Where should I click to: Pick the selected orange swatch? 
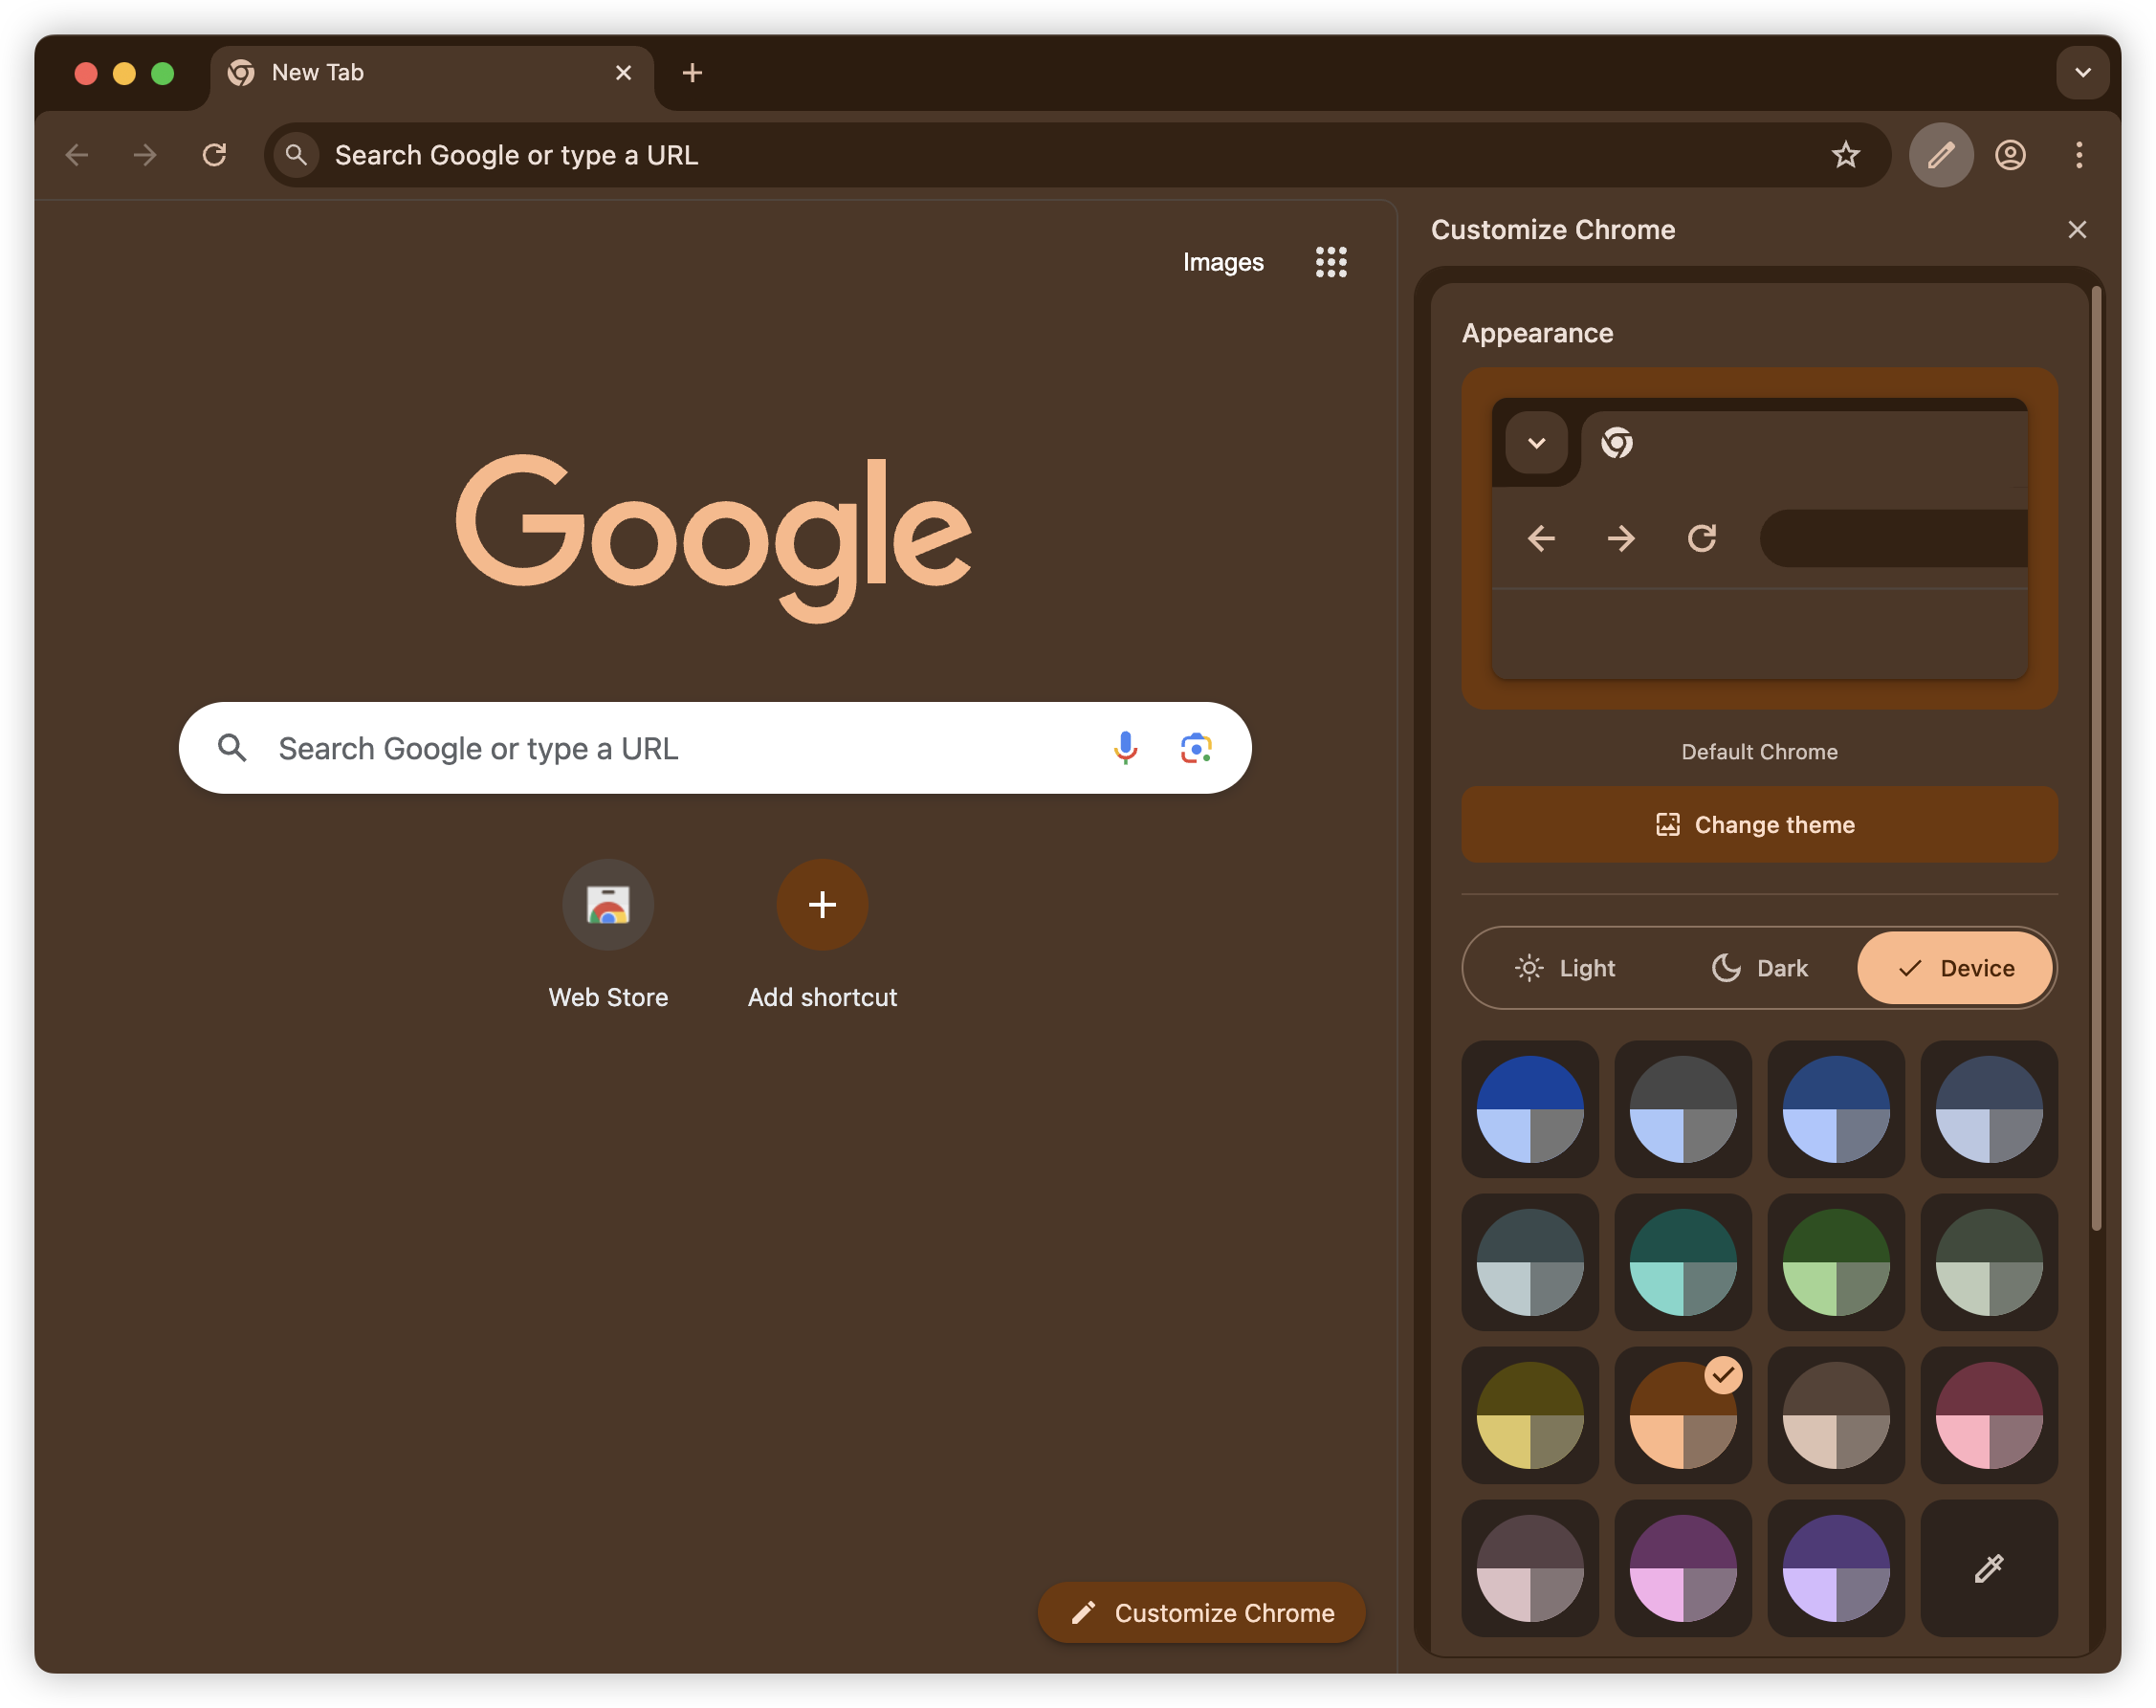coord(1683,1415)
